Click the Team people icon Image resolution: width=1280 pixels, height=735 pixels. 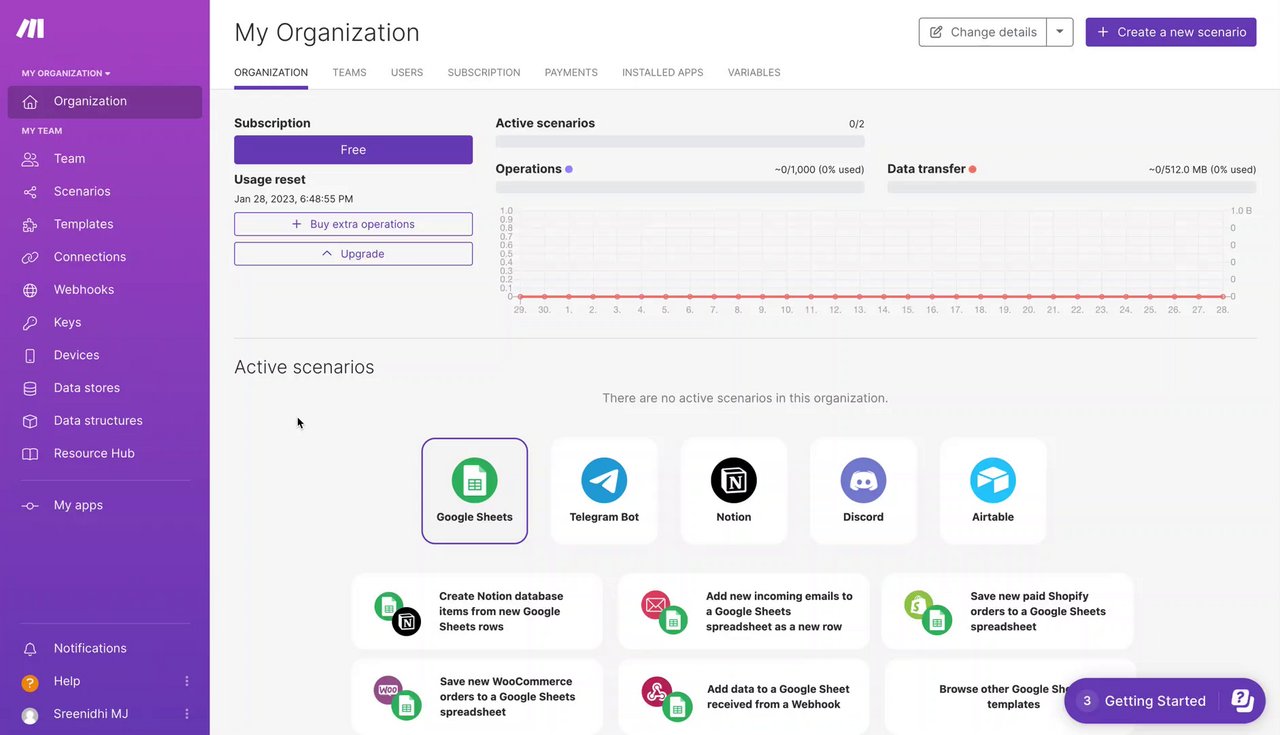pyautogui.click(x=30, y=159)
